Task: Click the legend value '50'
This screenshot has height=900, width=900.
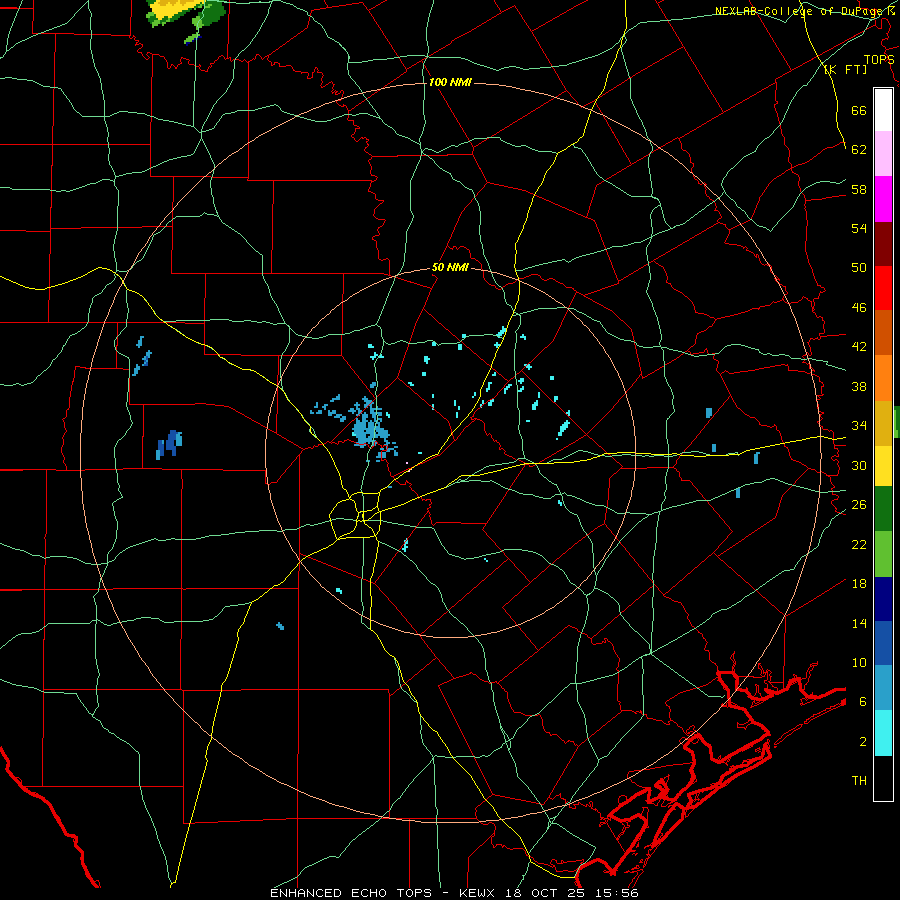Action: 859,268
